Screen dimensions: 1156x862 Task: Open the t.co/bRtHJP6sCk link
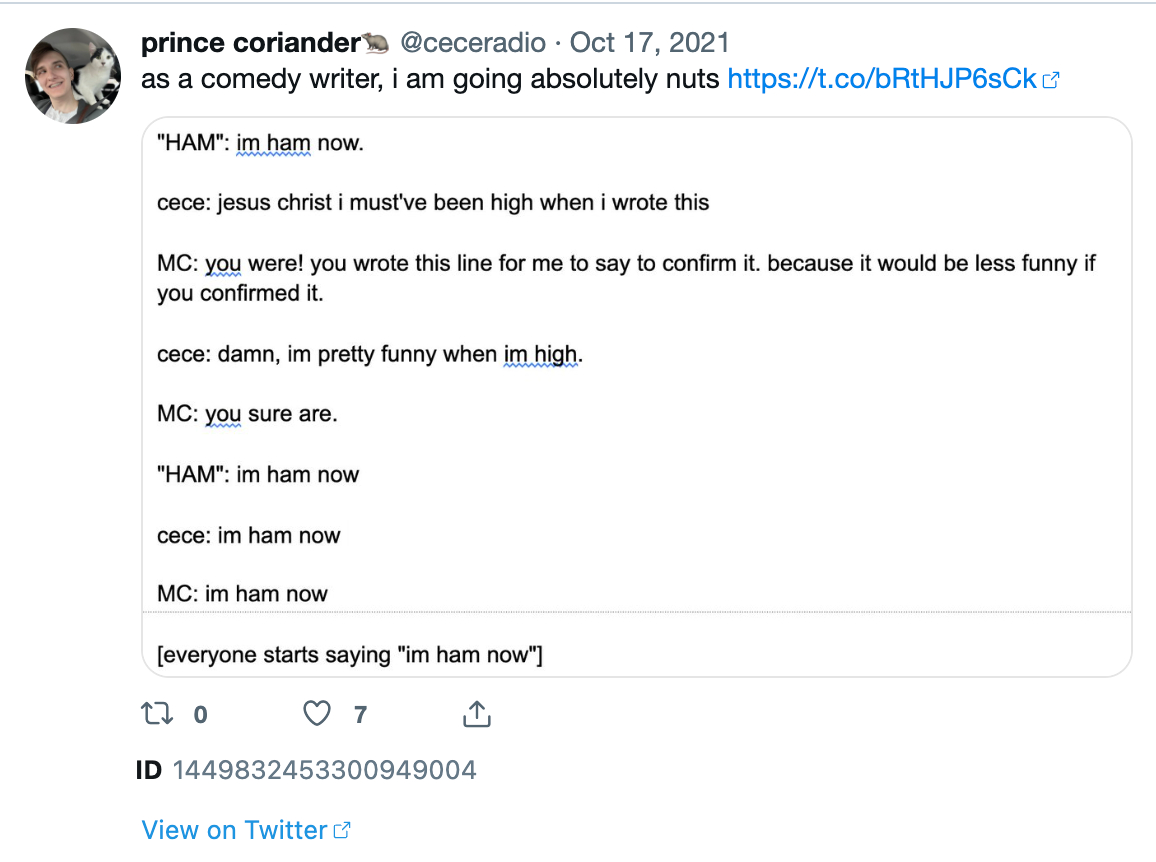point(881,79)
